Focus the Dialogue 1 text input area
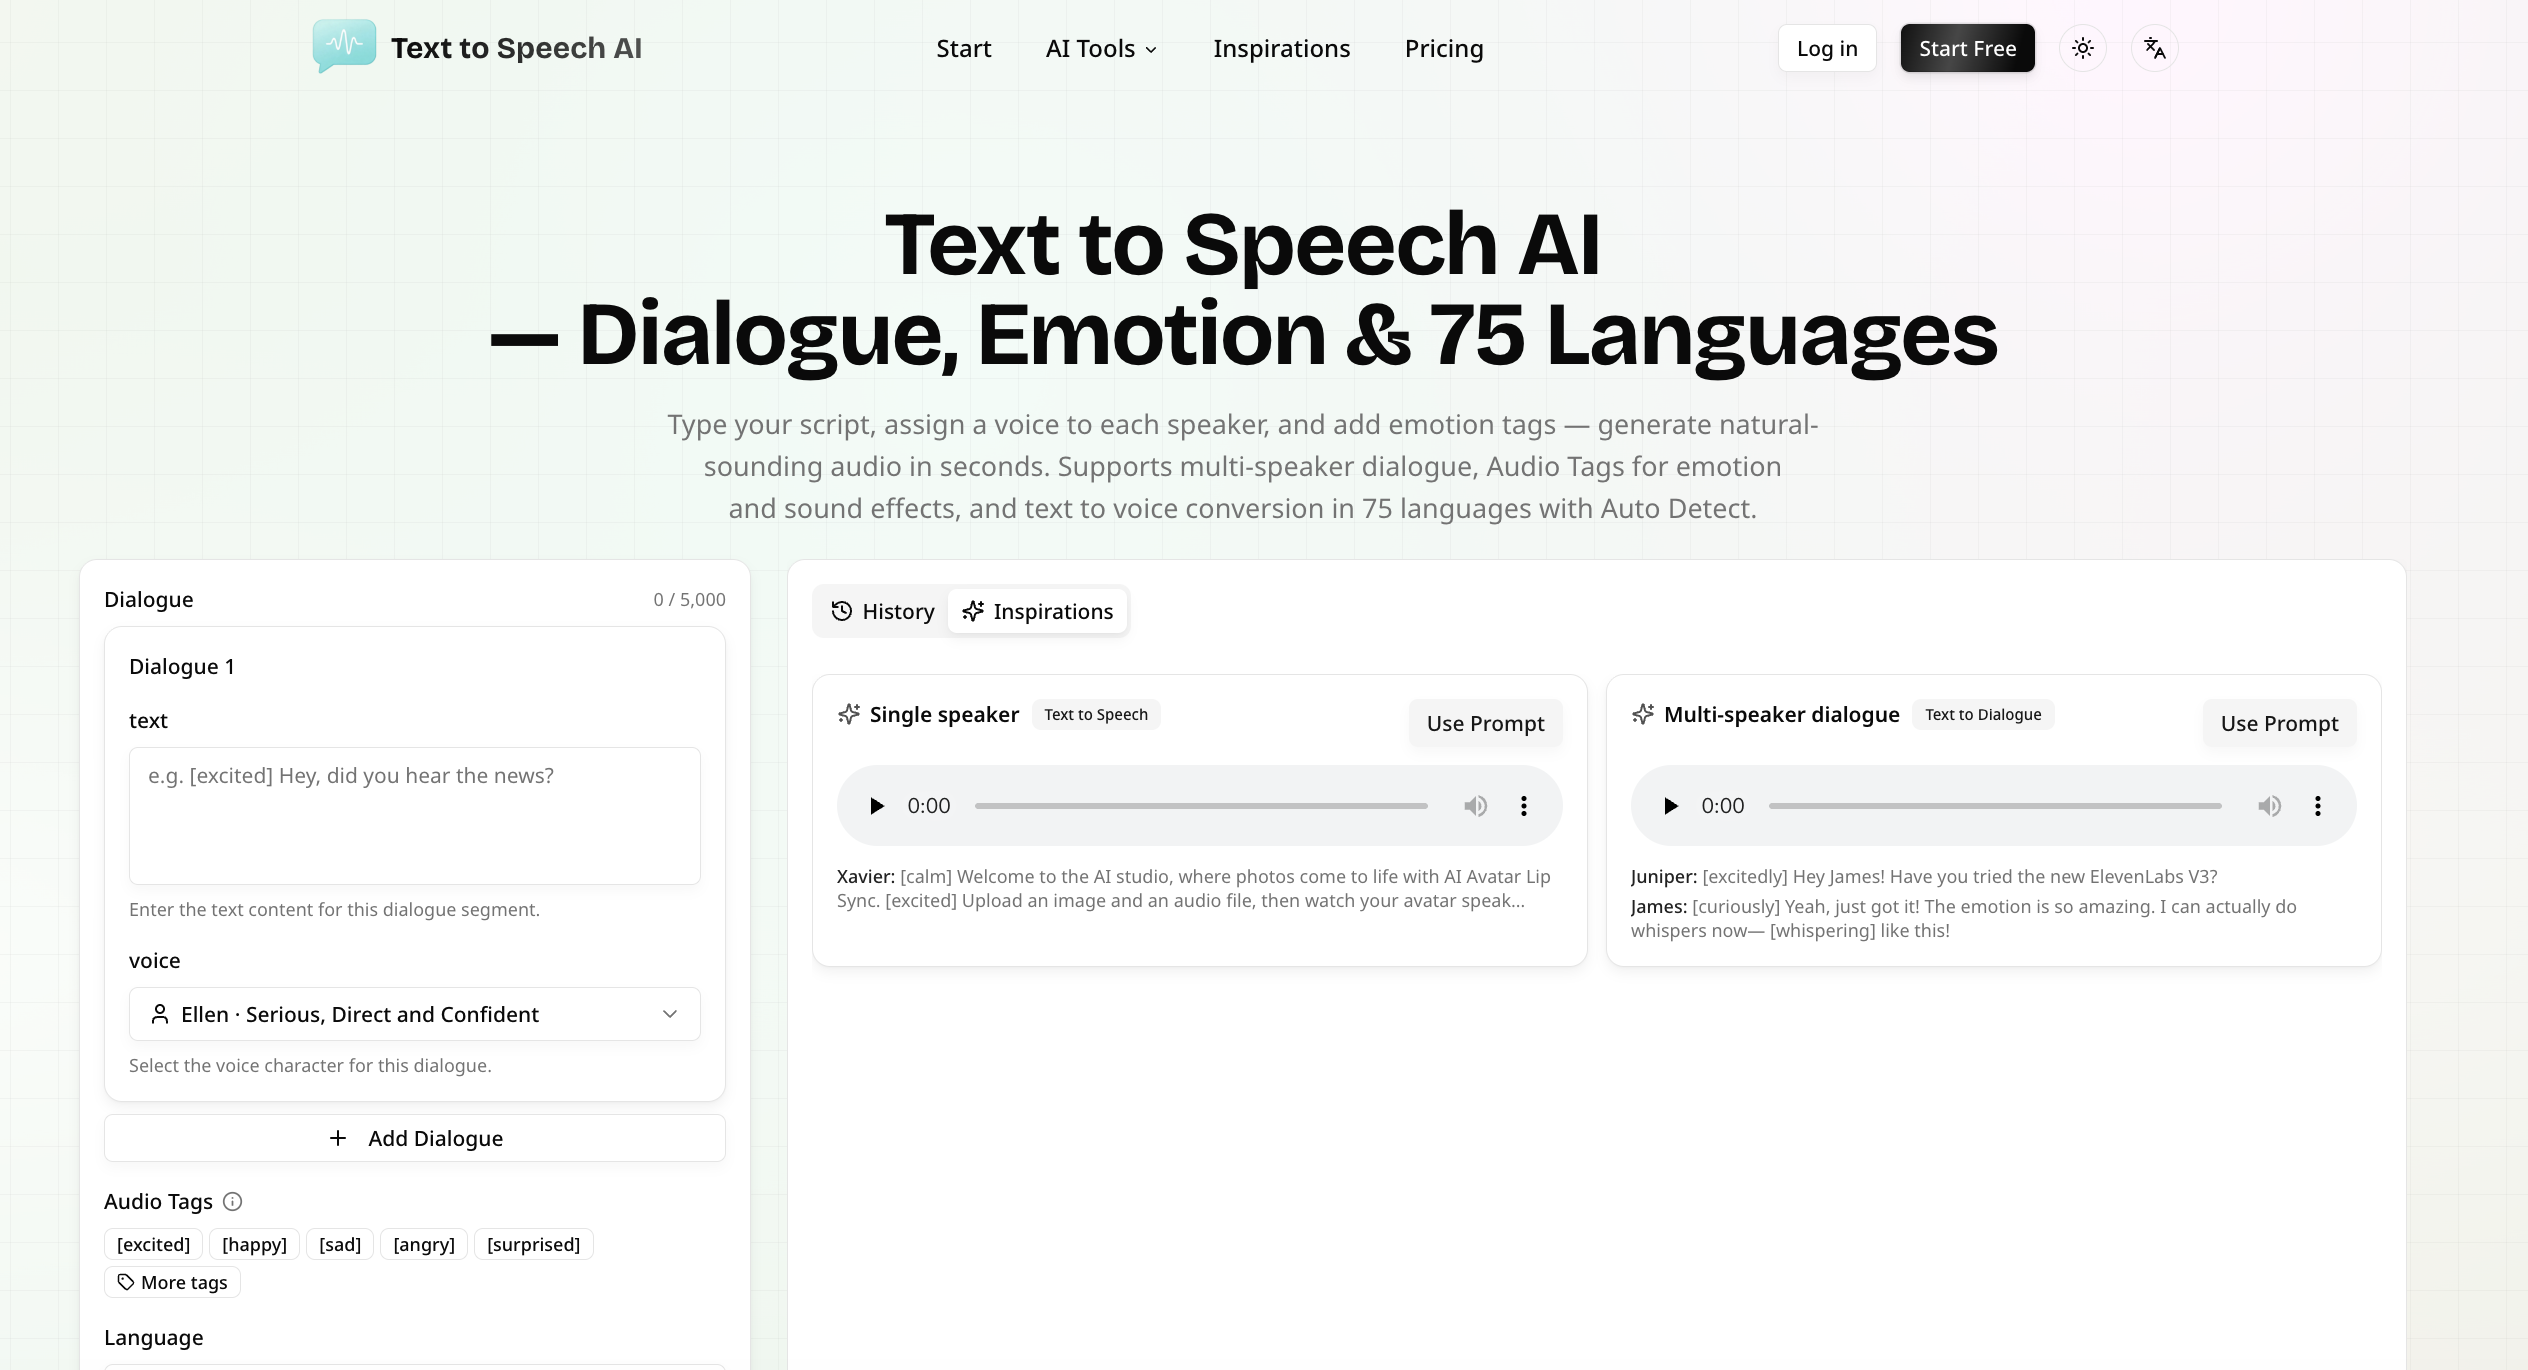The height and width of the screenshot is (1370, 2528). click(x=415, y=816)
